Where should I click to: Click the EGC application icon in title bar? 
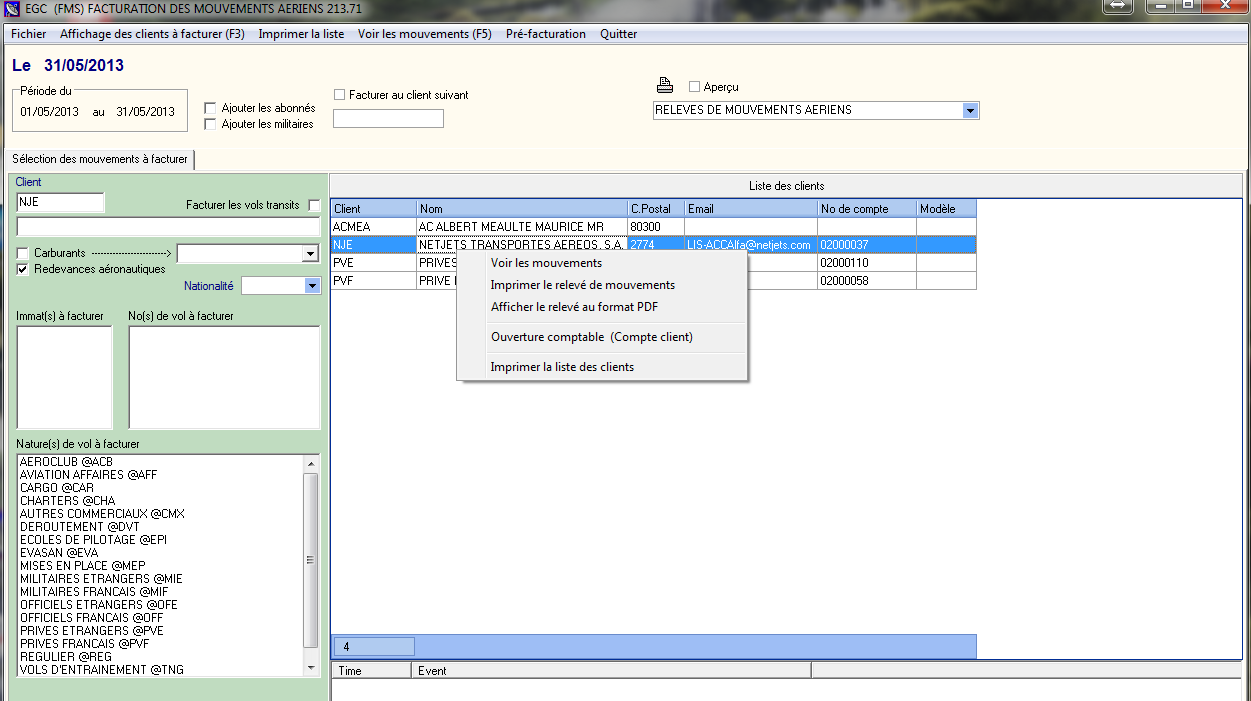click(x=13, y=9)
